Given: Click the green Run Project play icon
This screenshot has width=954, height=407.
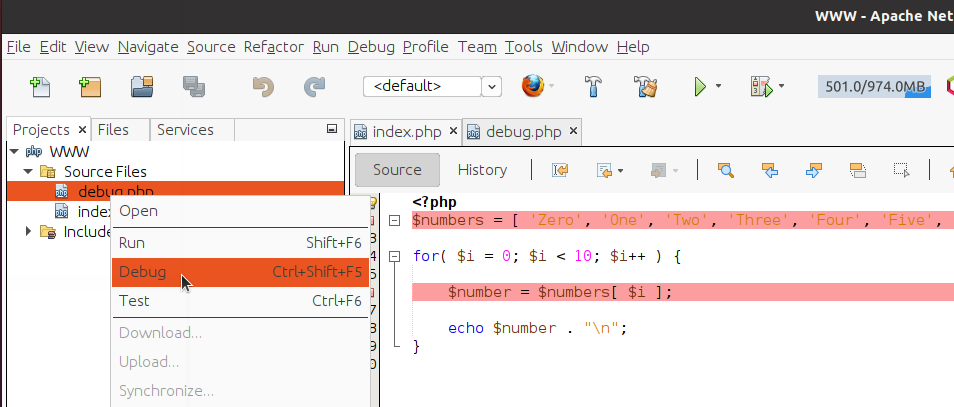Looking at the screenshot, I should tap(700, 86).
